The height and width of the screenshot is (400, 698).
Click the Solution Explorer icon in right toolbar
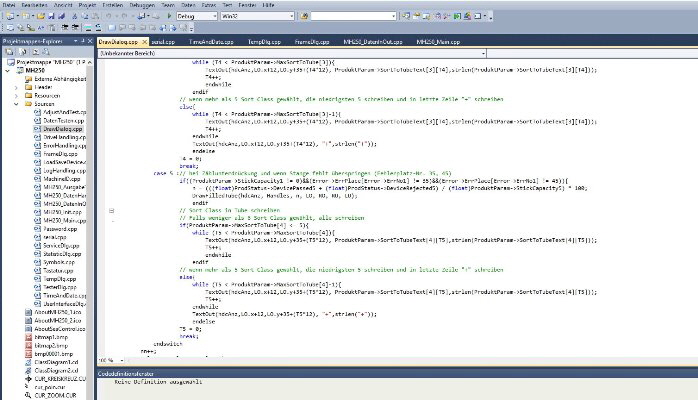[x=406, y=16]
